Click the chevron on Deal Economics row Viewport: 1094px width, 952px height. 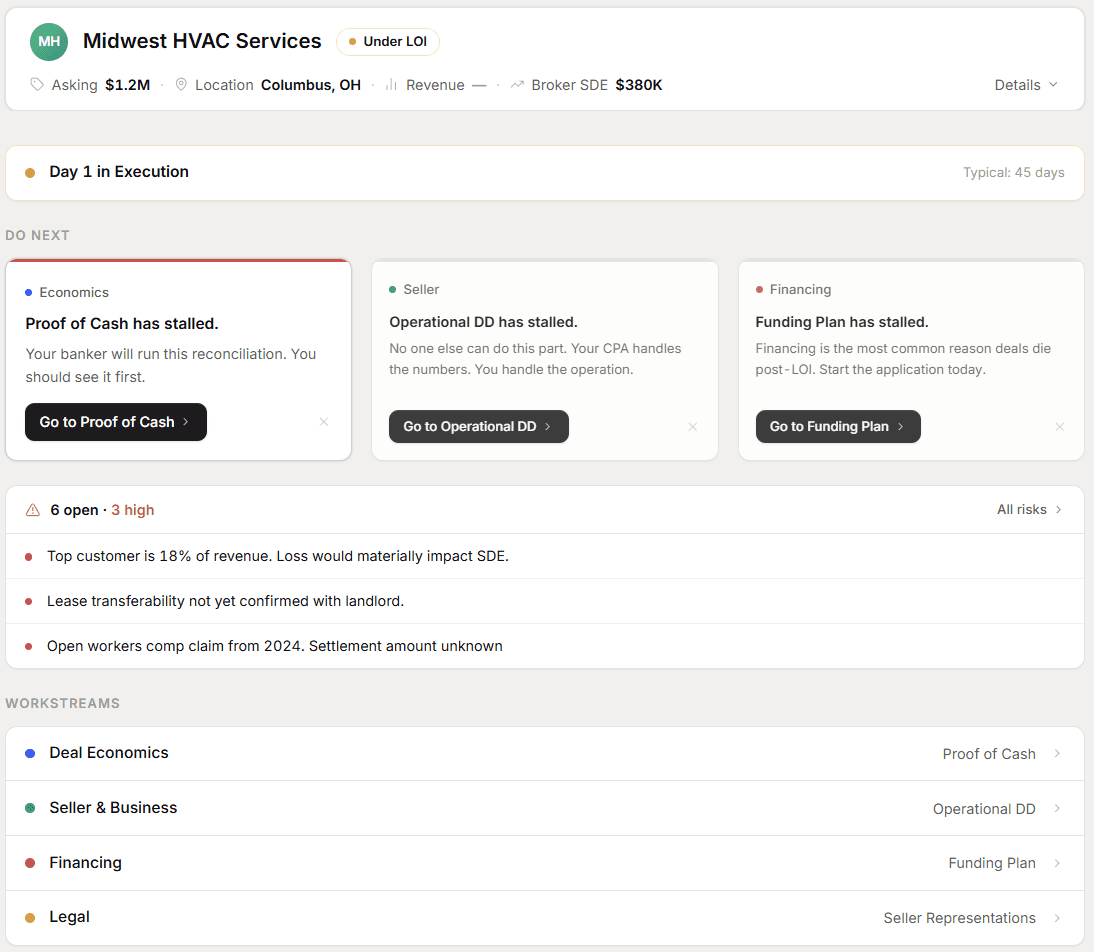click(1058, 753)
